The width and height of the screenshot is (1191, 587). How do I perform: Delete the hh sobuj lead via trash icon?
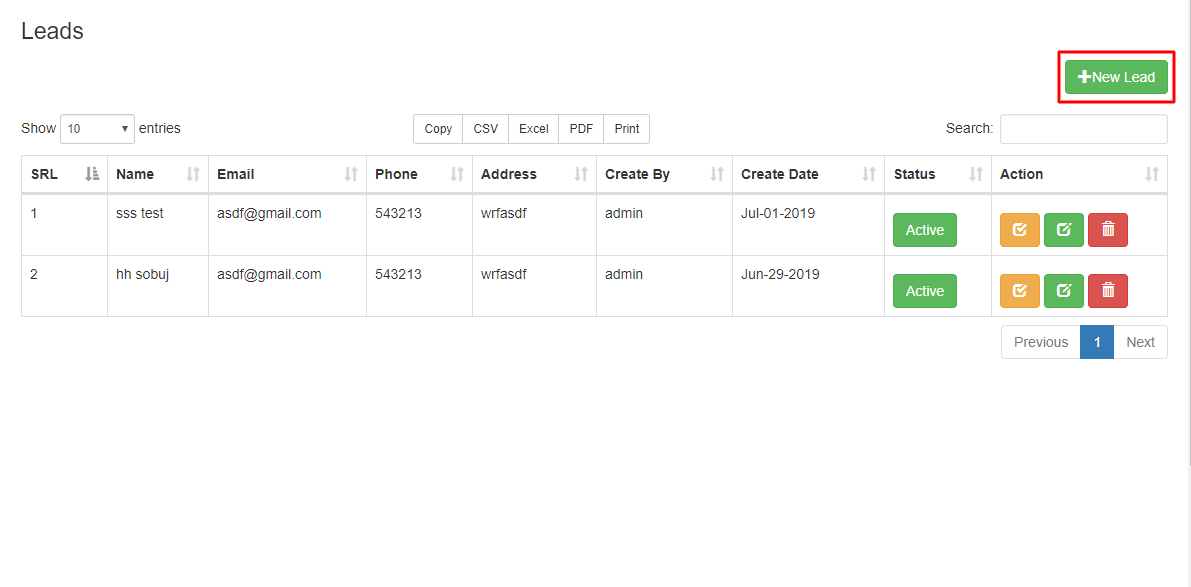pos(1107,291)
